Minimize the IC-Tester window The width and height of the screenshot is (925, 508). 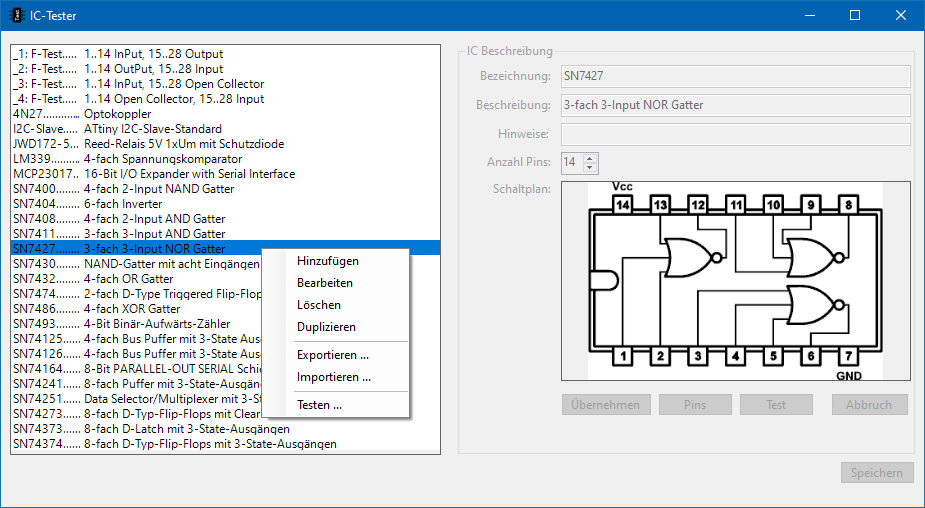809,15
